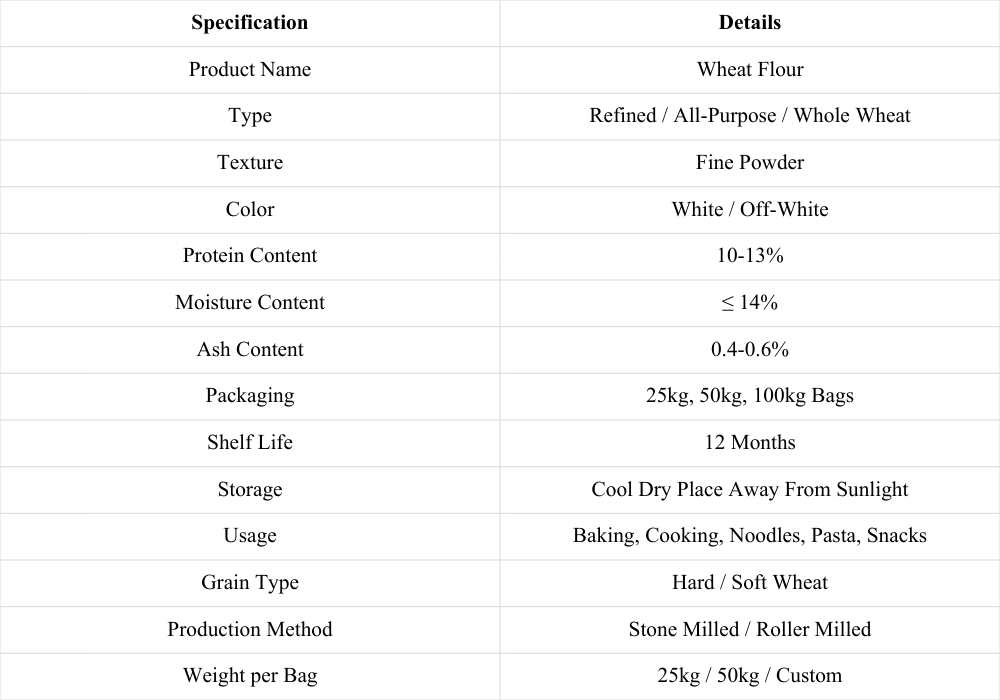This screenshot has height=700, width=1000.
Task: Select the ≤ 14% value
Action: pyautogui.click(x=749, y=303)
